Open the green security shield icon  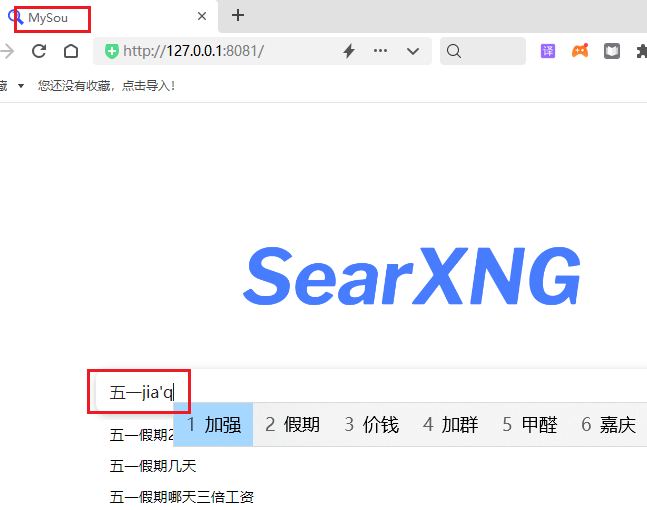click(111, 51)
